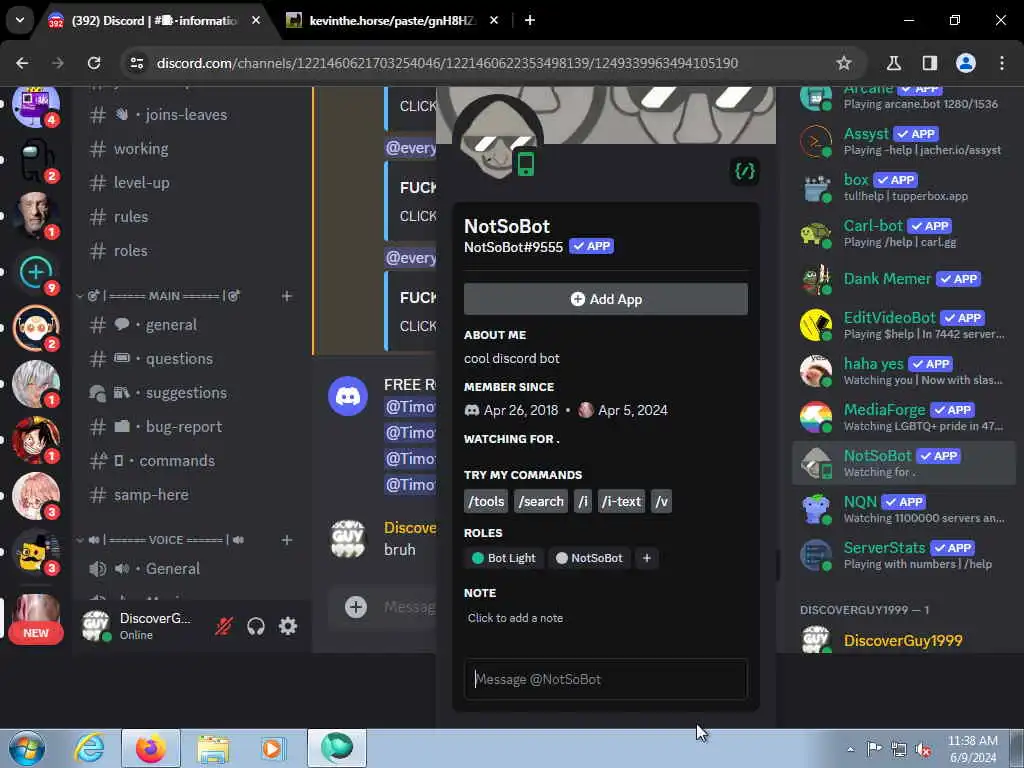Click the /i command chip
The image size is (1024, 768).
[583, 502]
